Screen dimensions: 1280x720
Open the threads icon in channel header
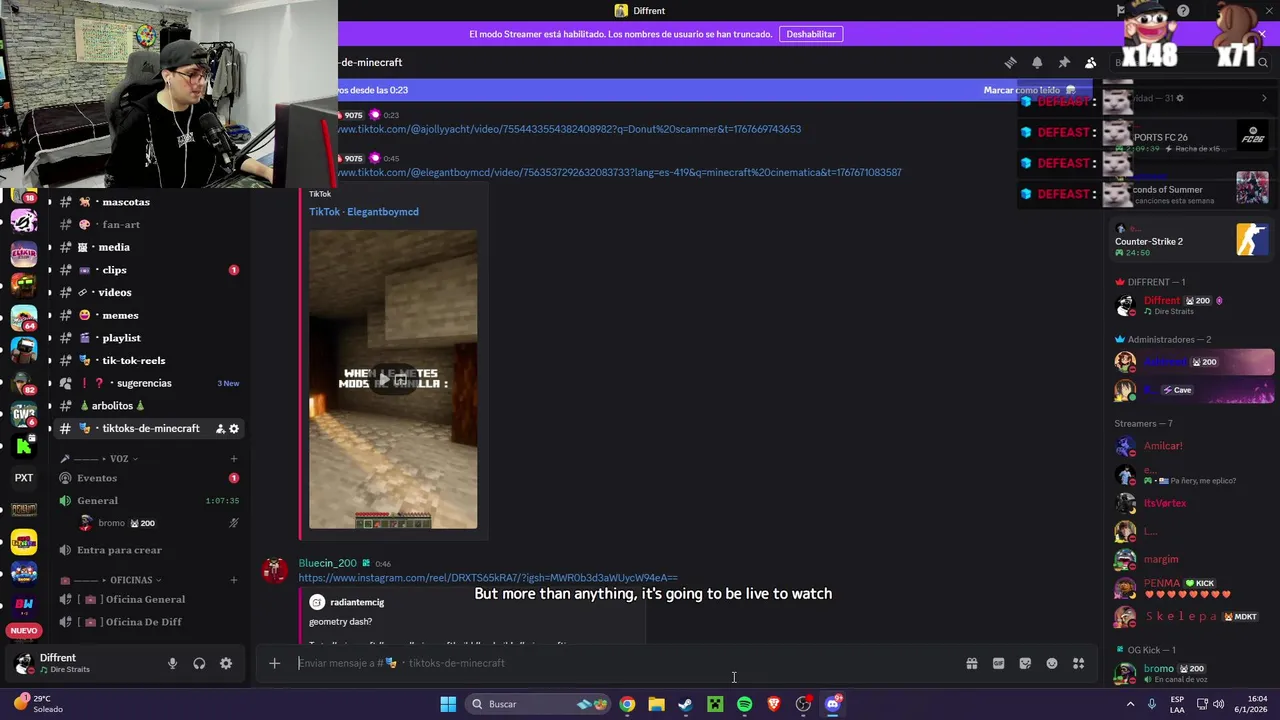(x=1010, y=62)
